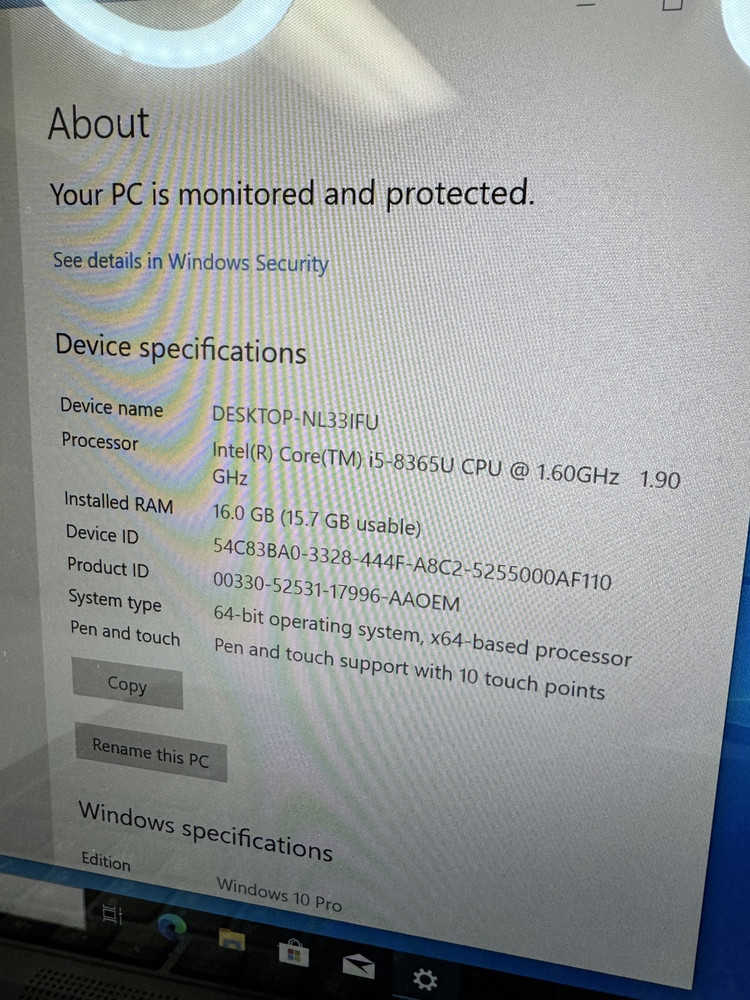Open the Mail app envelope icon

358,966
